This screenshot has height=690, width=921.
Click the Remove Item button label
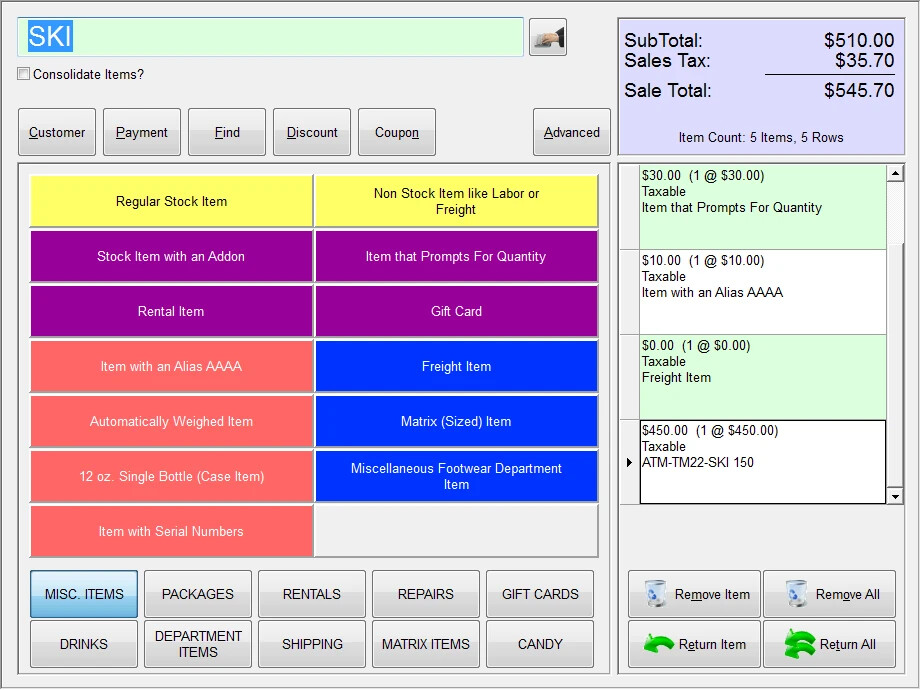click(x=712, y=594)
